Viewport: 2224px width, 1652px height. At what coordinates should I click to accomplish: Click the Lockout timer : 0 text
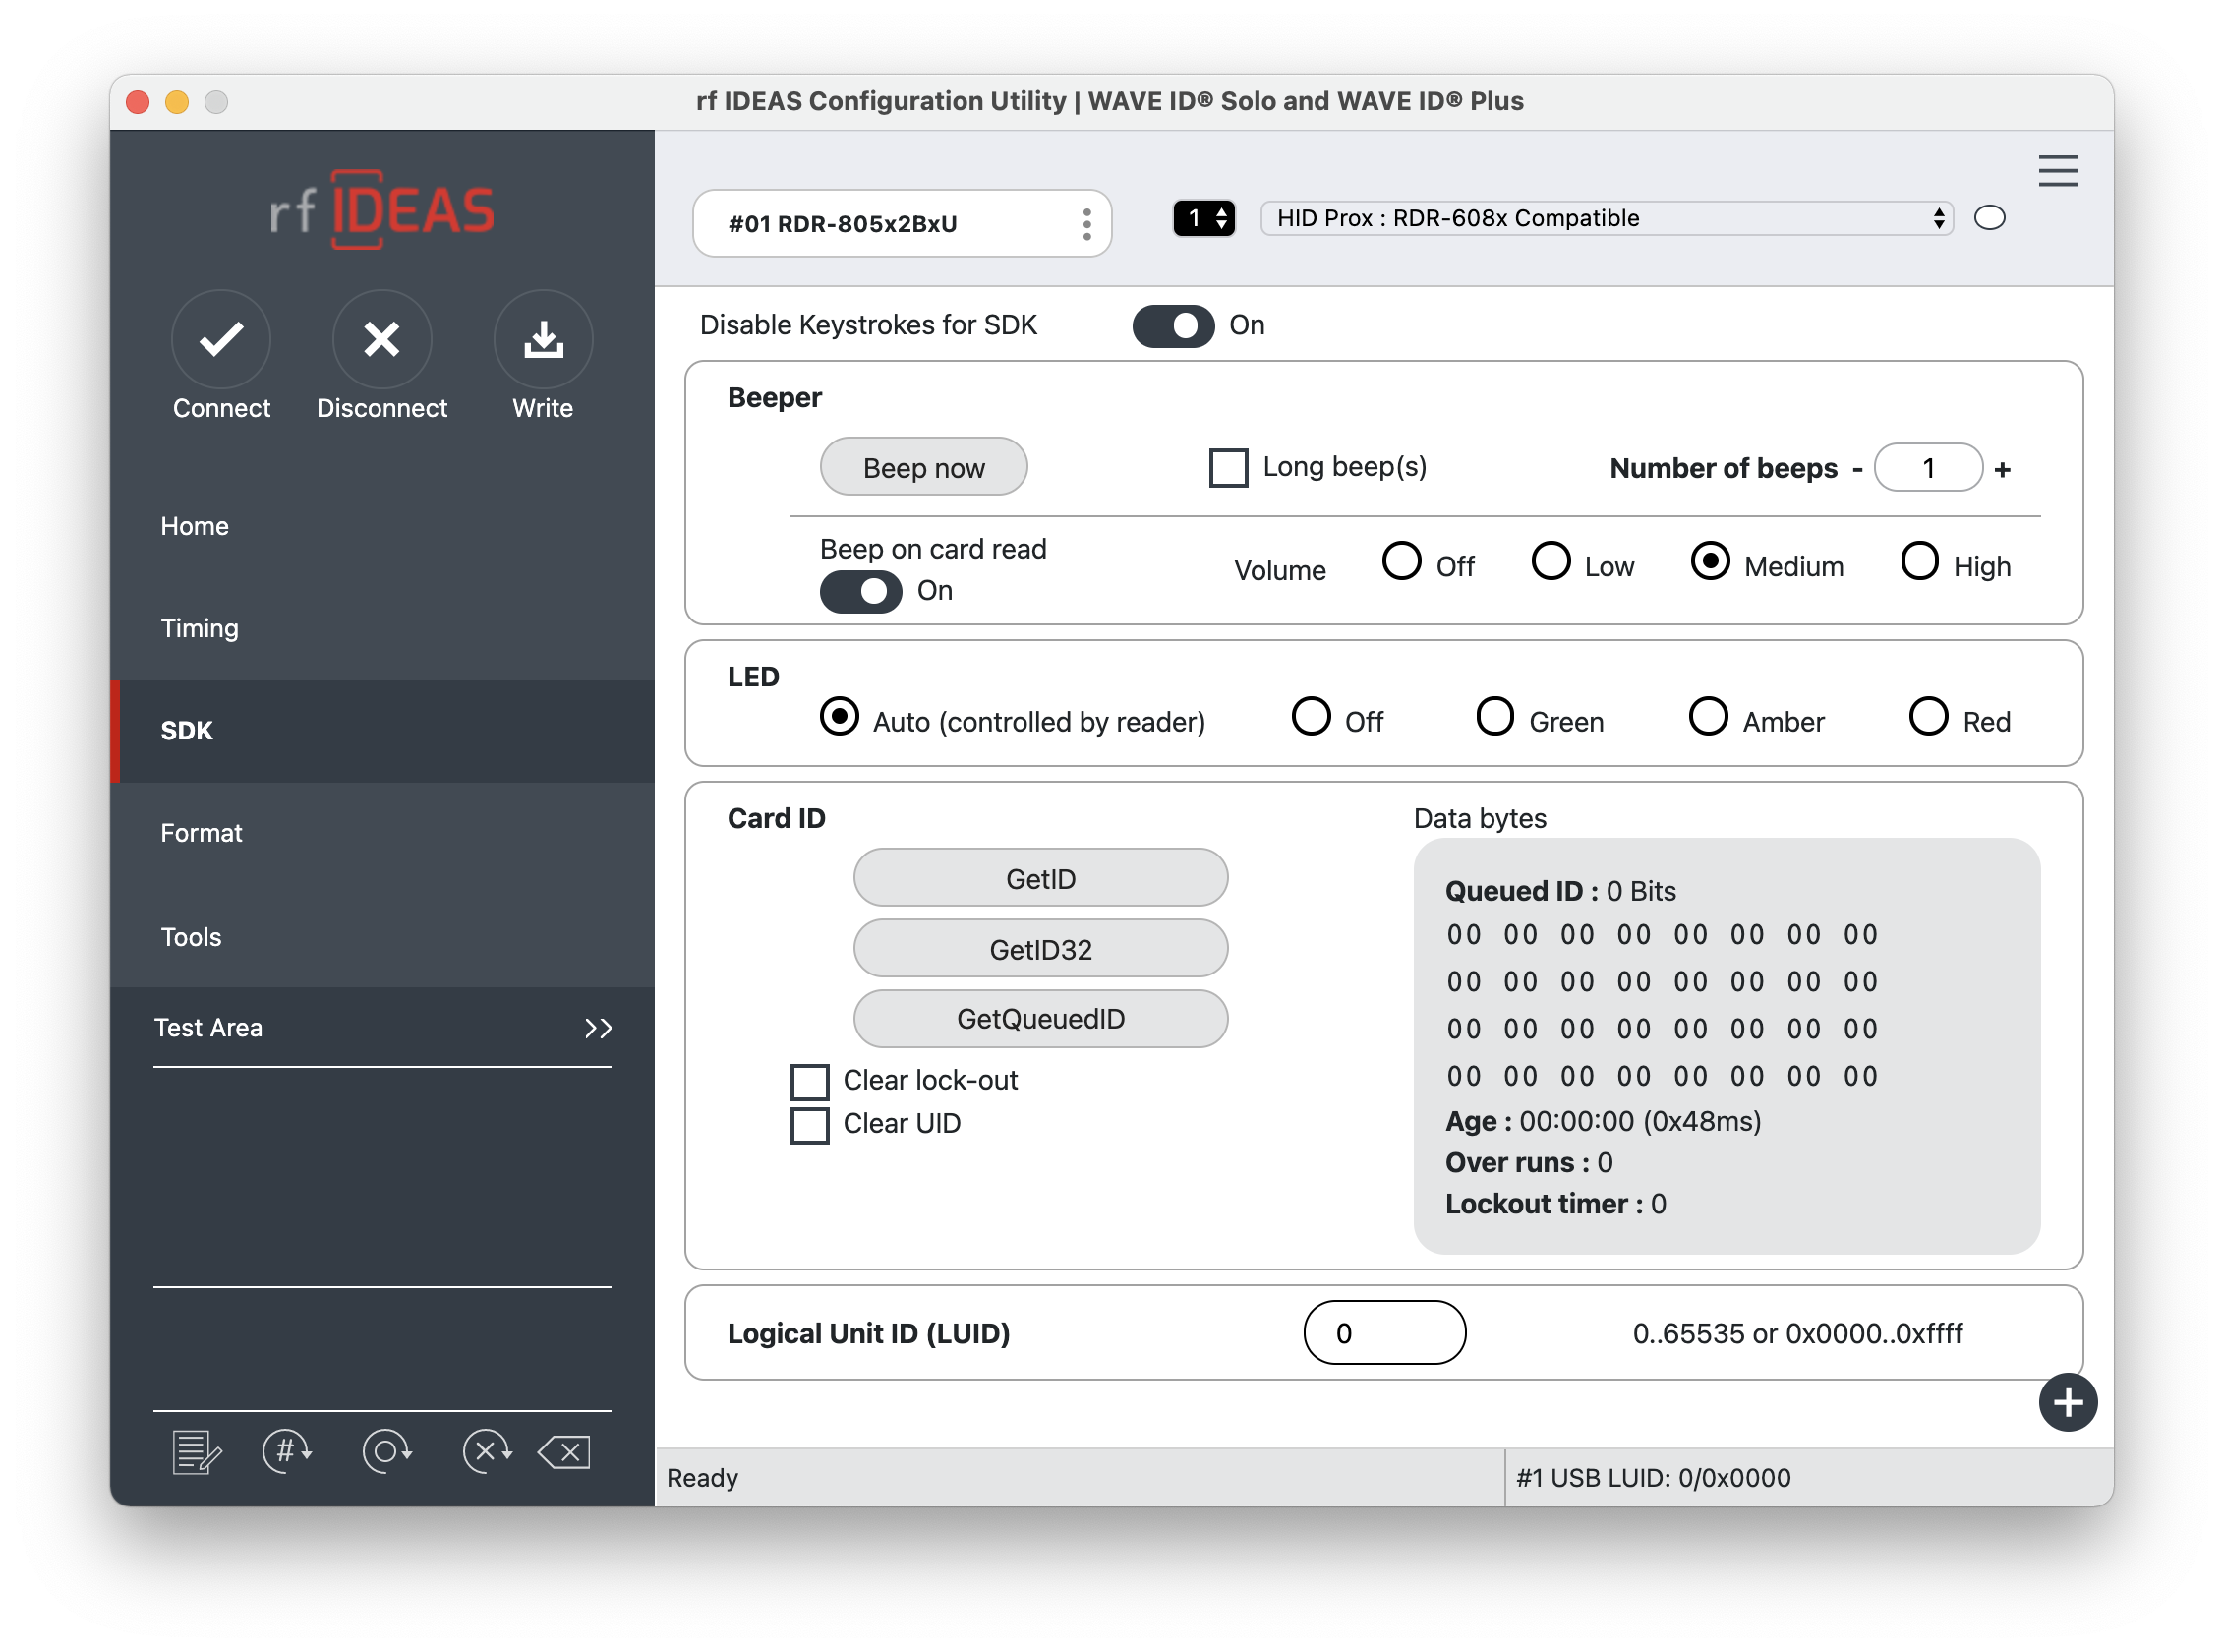coord(1555,1204)
